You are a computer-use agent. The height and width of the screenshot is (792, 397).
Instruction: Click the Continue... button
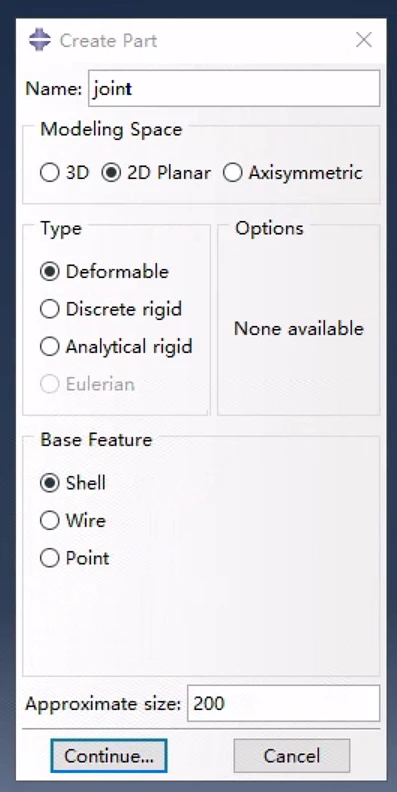(x=109, y=756)
